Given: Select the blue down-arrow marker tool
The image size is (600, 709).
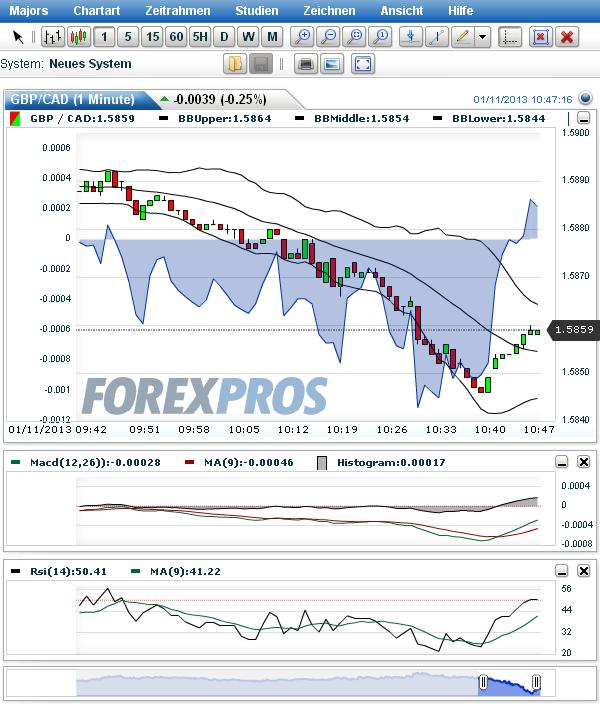Looking at the screenshot, I should point(411,37).
